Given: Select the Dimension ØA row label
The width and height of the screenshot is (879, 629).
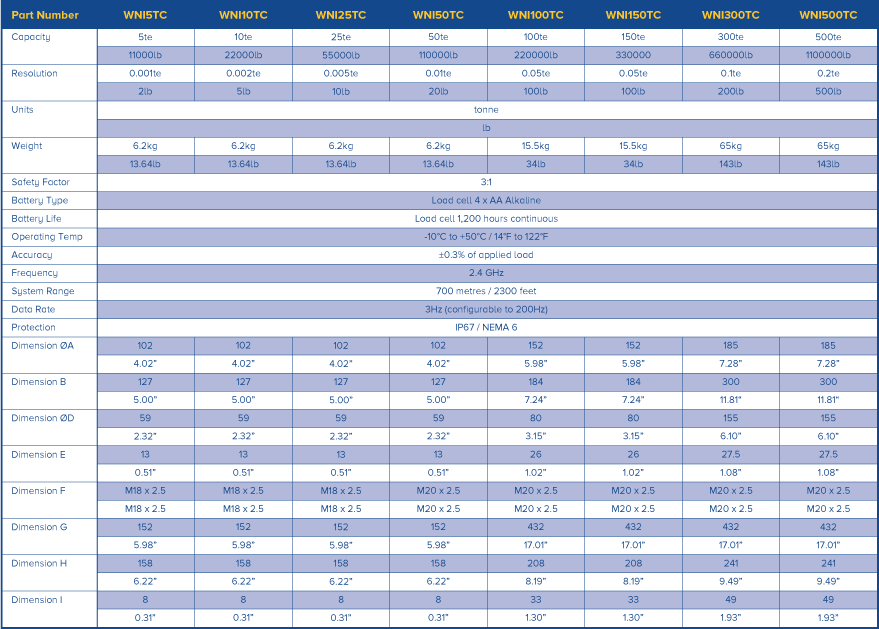Looking at the screenshot, I should tap(42, 345).
